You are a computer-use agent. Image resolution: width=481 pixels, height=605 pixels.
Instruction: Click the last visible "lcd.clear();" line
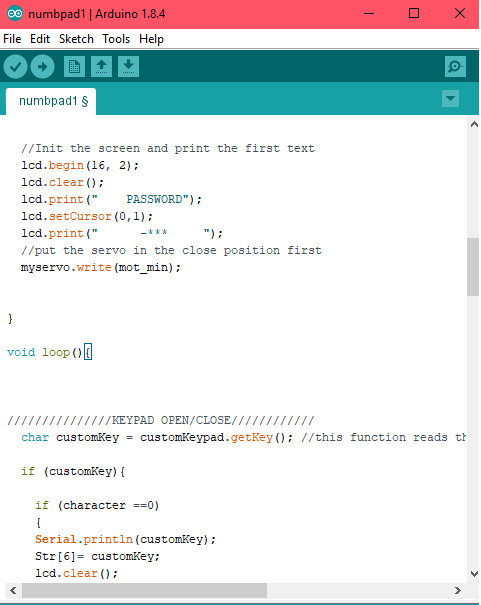[76, 573]
